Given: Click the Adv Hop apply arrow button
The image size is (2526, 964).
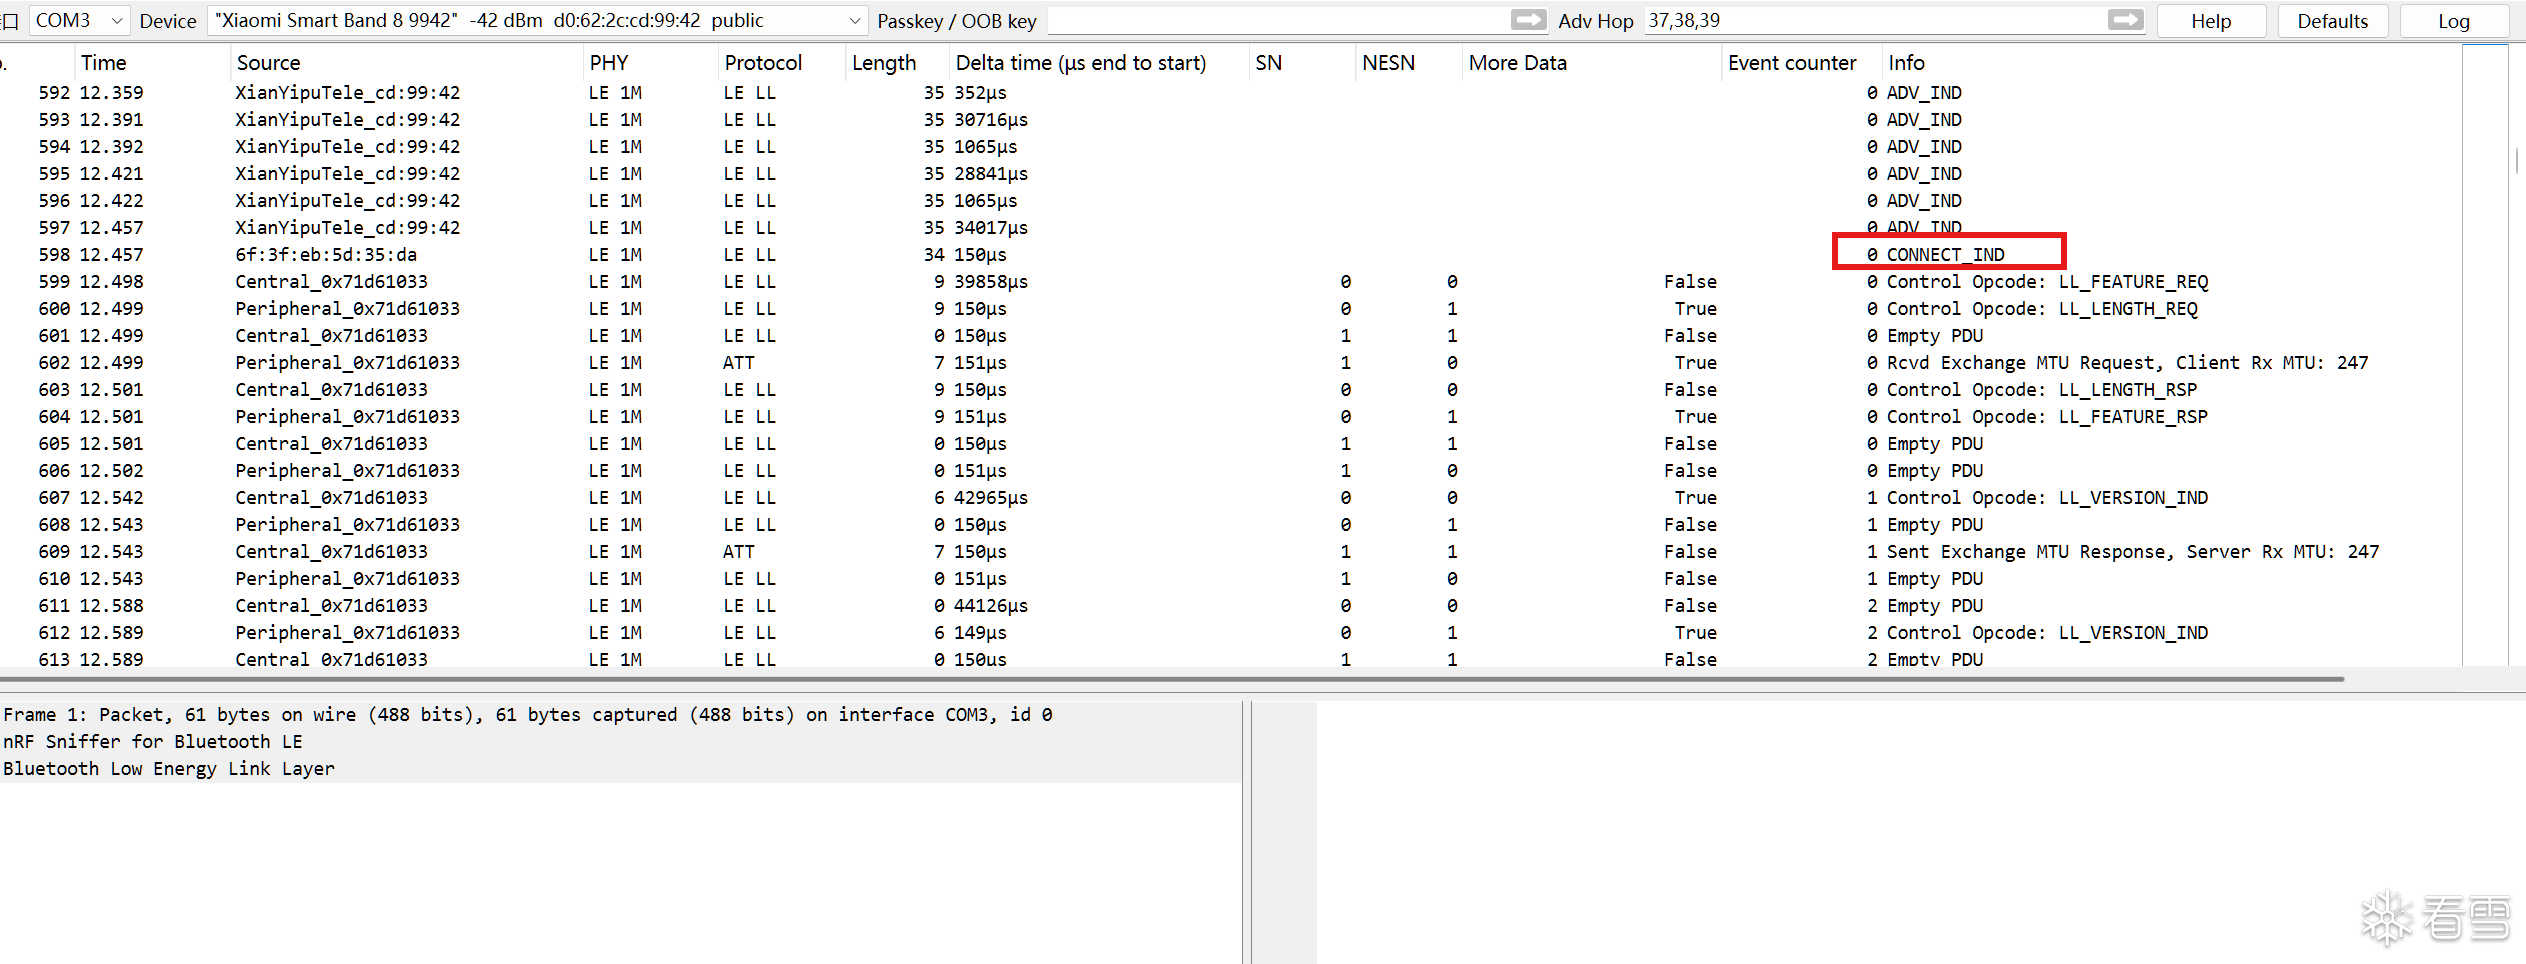Looking at the screenshot, I should [x=2125, y=20].
